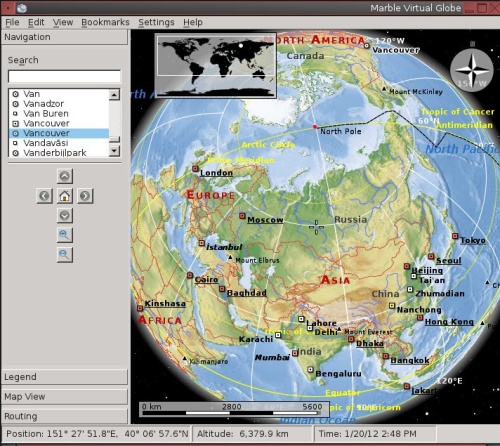Click the Position coordinates in status bar
500x446 pixels.
(x=97, y=434)
